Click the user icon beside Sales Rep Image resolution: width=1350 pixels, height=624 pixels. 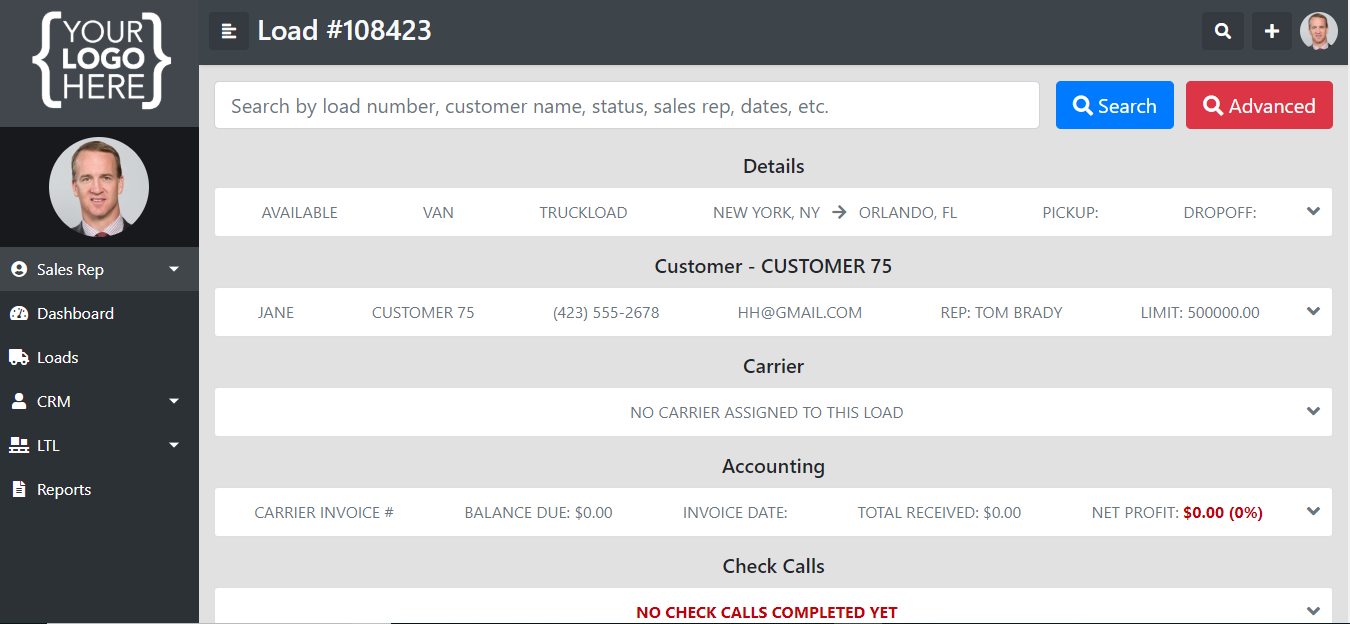[x=20, y=269]
